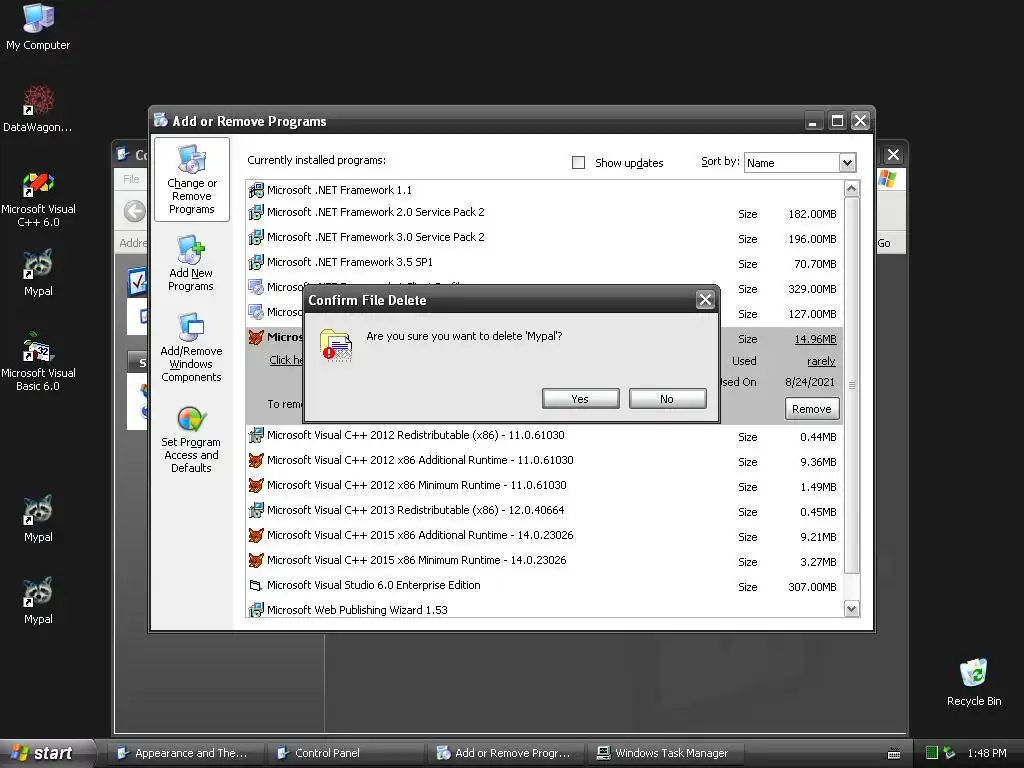Confirm deletion by clicking Yes

point(581,399)
